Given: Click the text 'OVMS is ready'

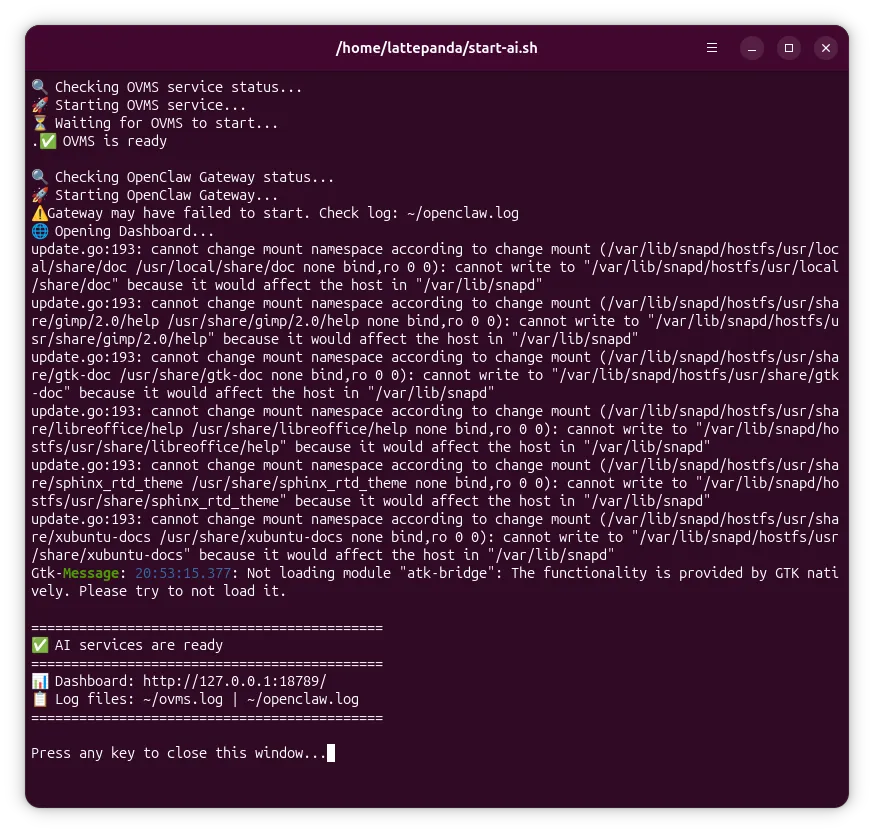Looking at the screenshot, I should [115, 141].
